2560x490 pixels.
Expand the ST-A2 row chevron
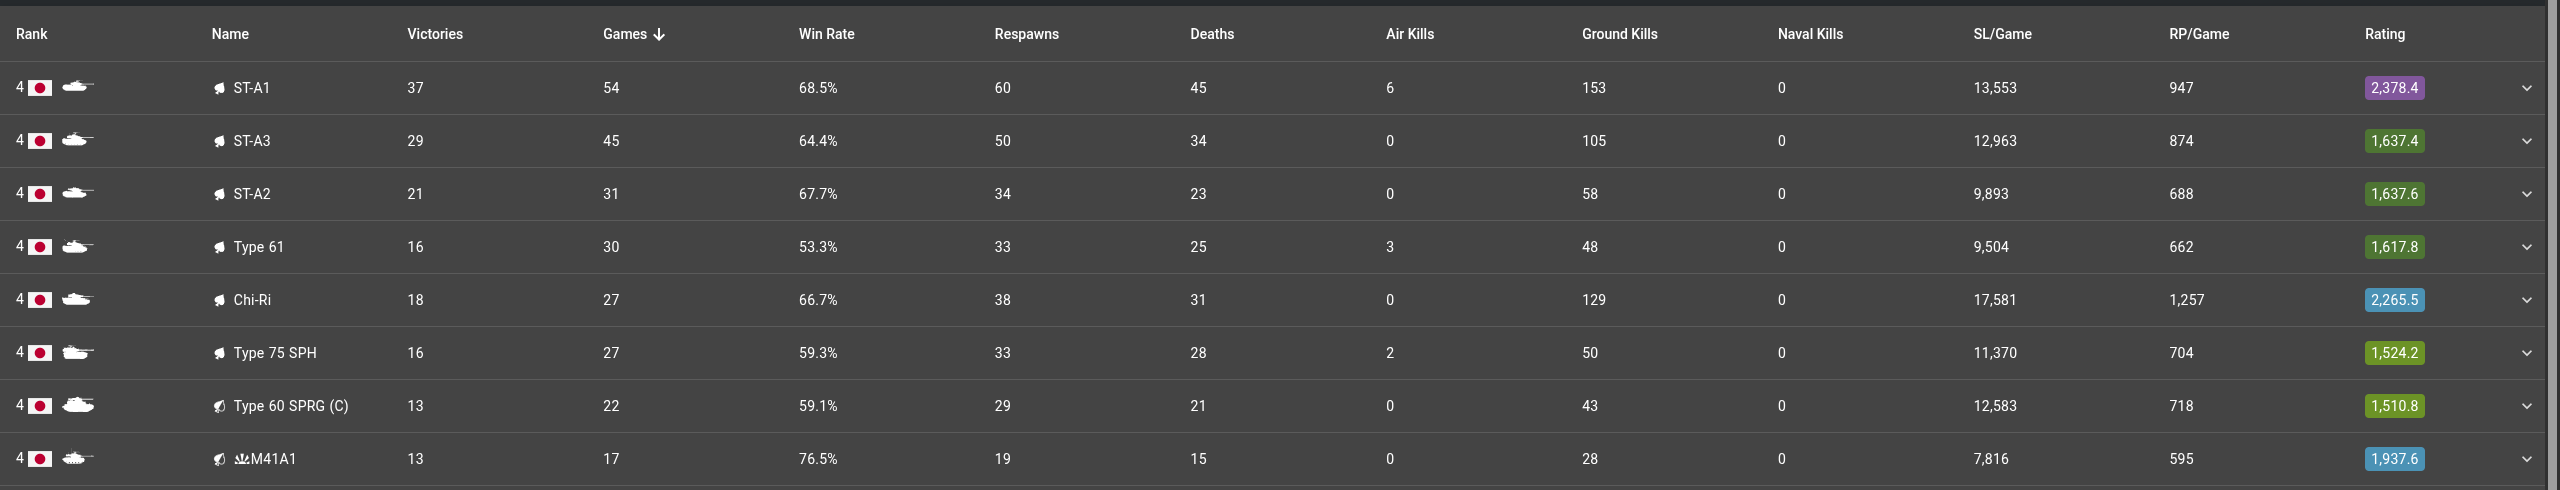click(2527, 194)
